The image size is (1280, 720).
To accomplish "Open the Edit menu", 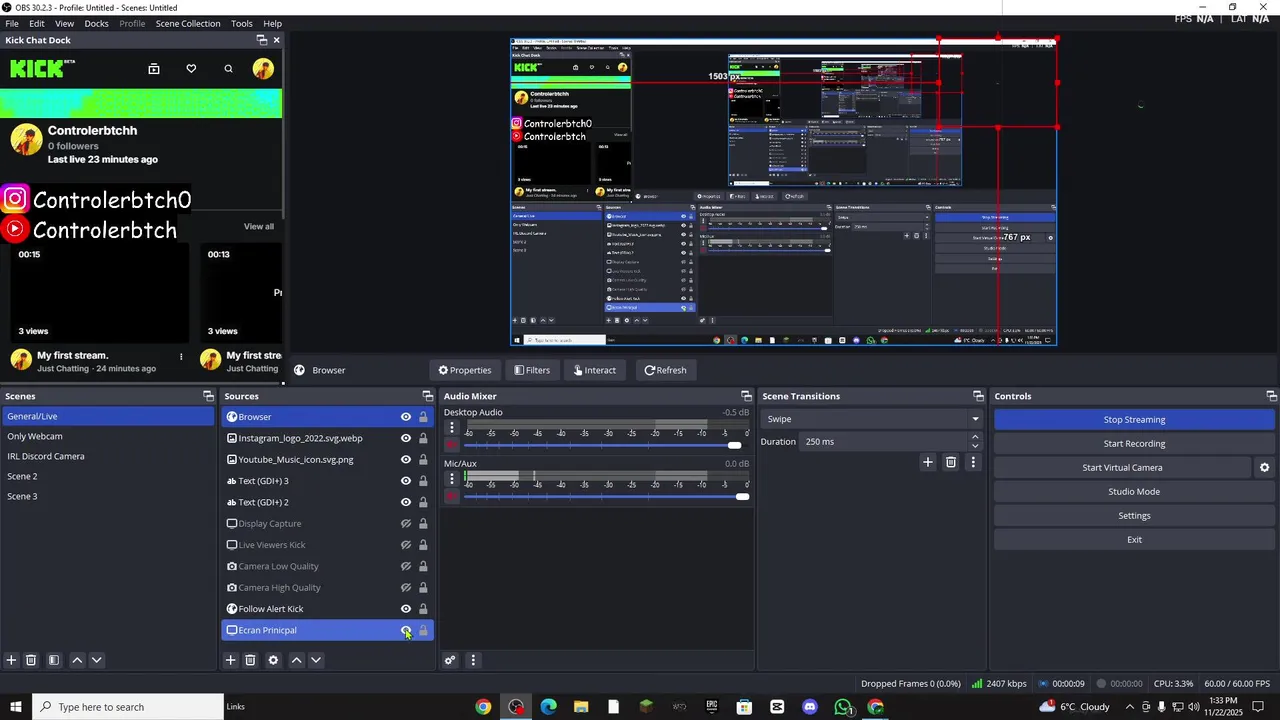I will click(37, 23).
